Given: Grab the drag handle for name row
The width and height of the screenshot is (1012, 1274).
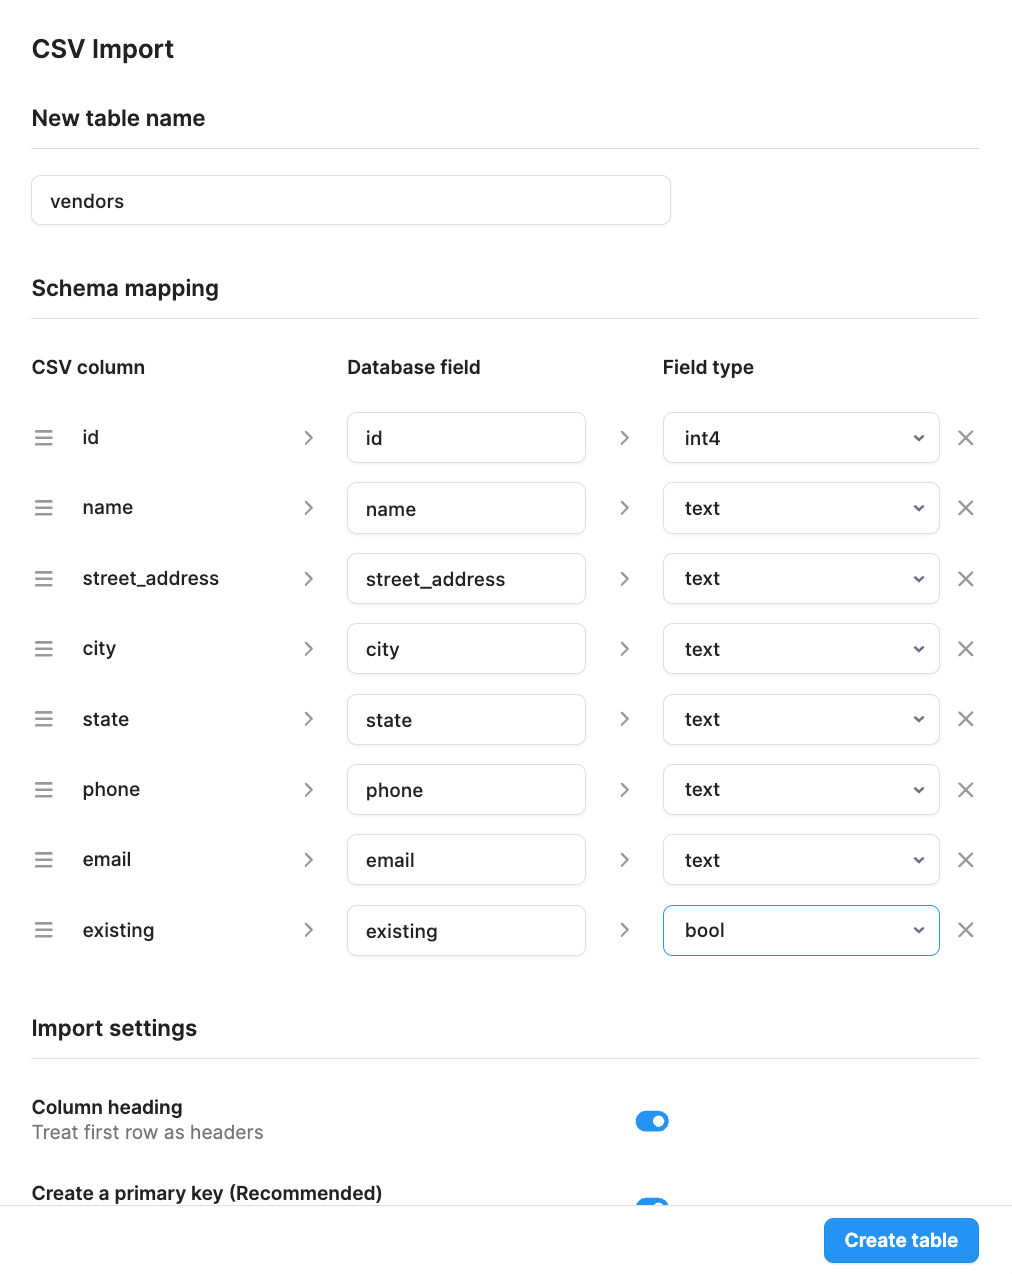Looking at the screenshot, I should click(x=44, y=508).
